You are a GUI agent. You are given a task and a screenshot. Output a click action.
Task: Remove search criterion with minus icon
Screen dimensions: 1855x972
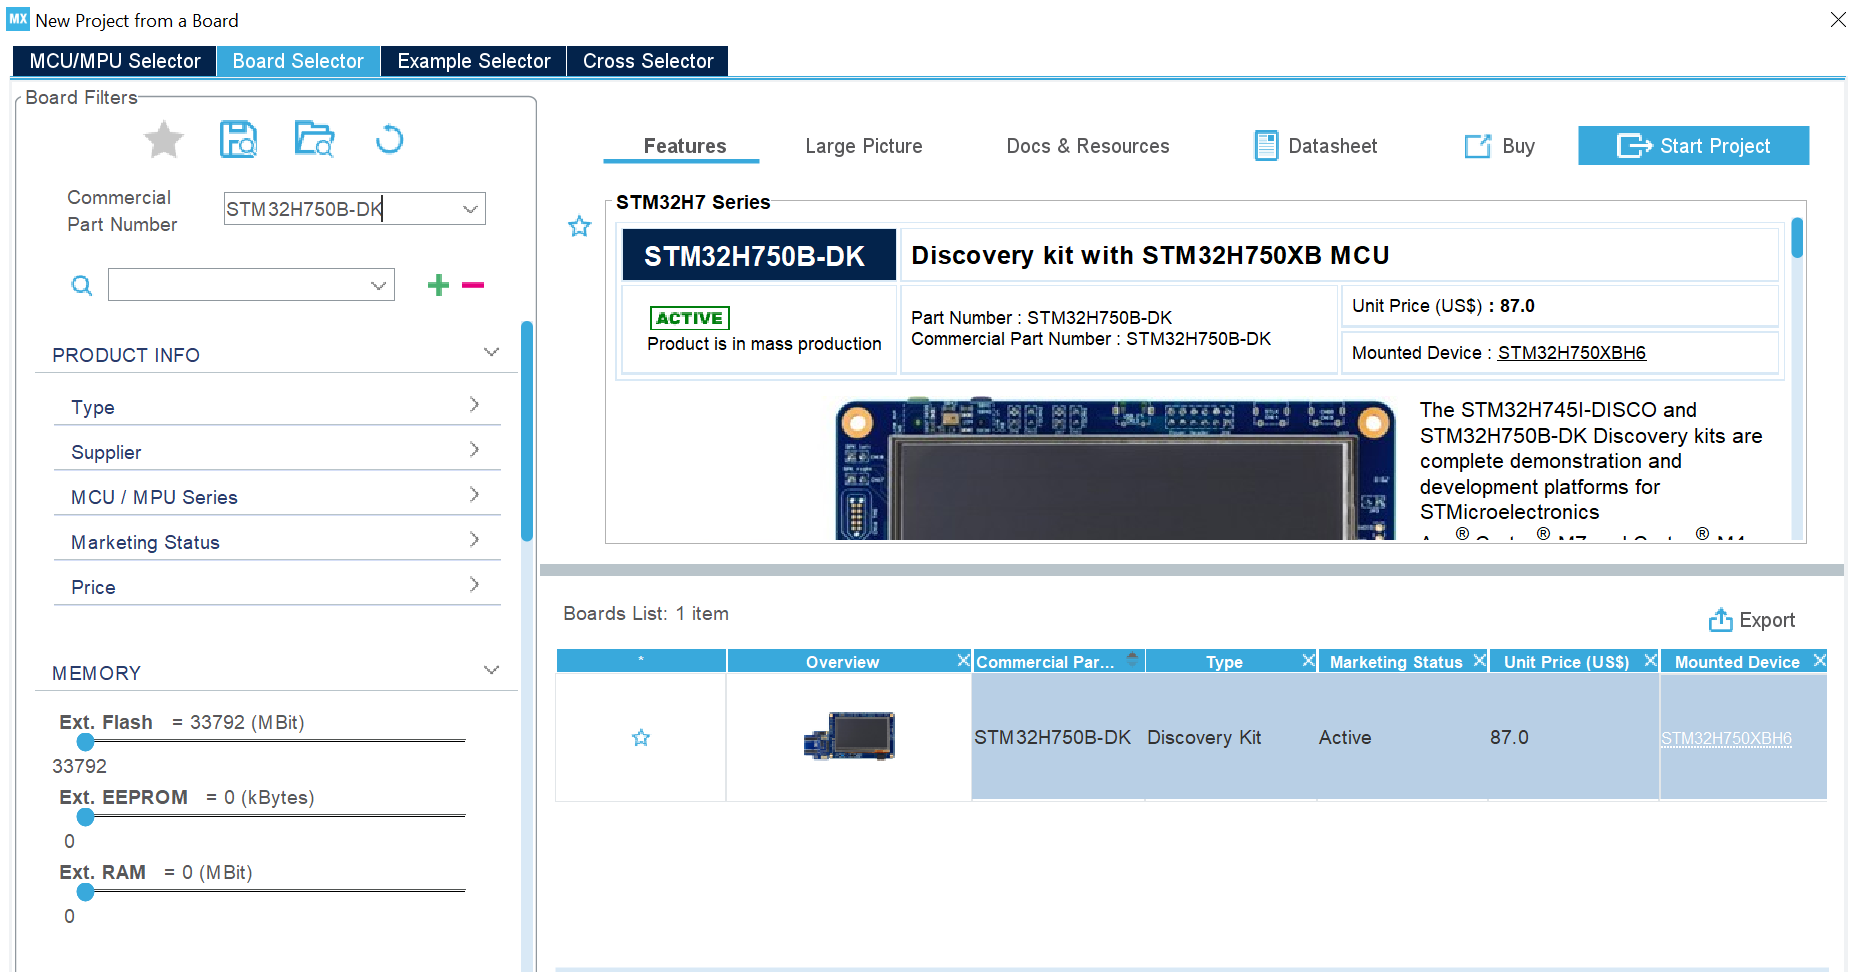click(472, 286)
